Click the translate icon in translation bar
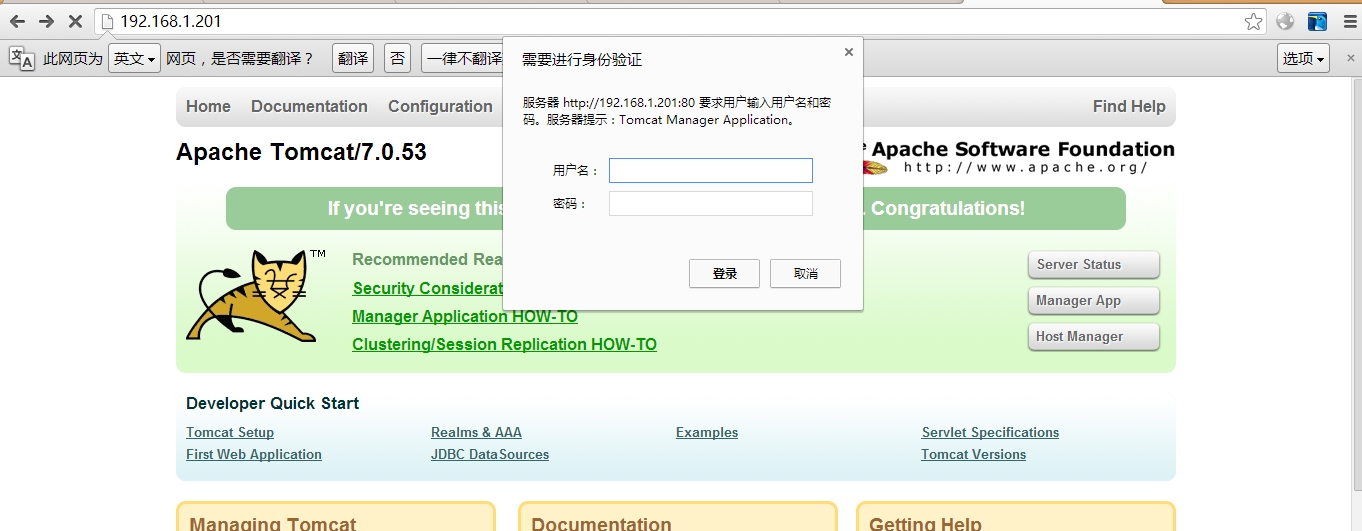Image resolution: width=1362 pixels, height=531 pixels. pos(21,59)
